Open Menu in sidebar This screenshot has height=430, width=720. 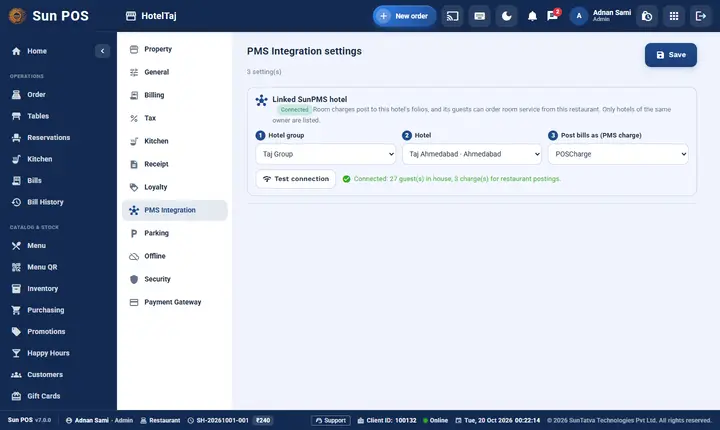58,245
